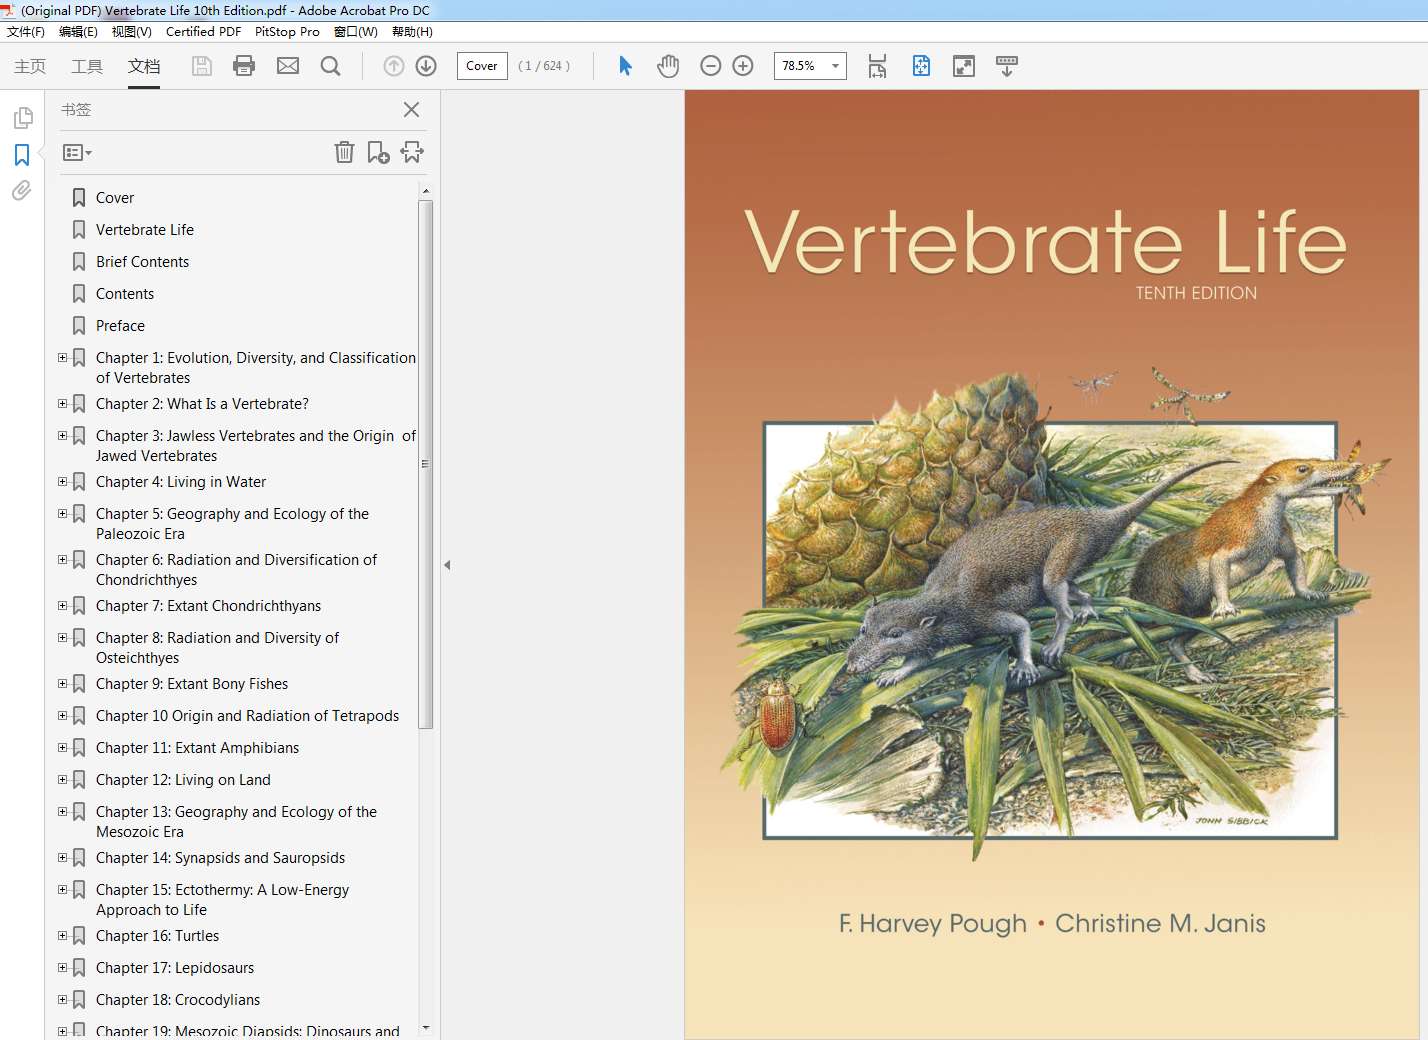Open the bookmark options menu
Image resolution: width=1428 pixels, height=1040 pixels.
click(x=76, y=152)
